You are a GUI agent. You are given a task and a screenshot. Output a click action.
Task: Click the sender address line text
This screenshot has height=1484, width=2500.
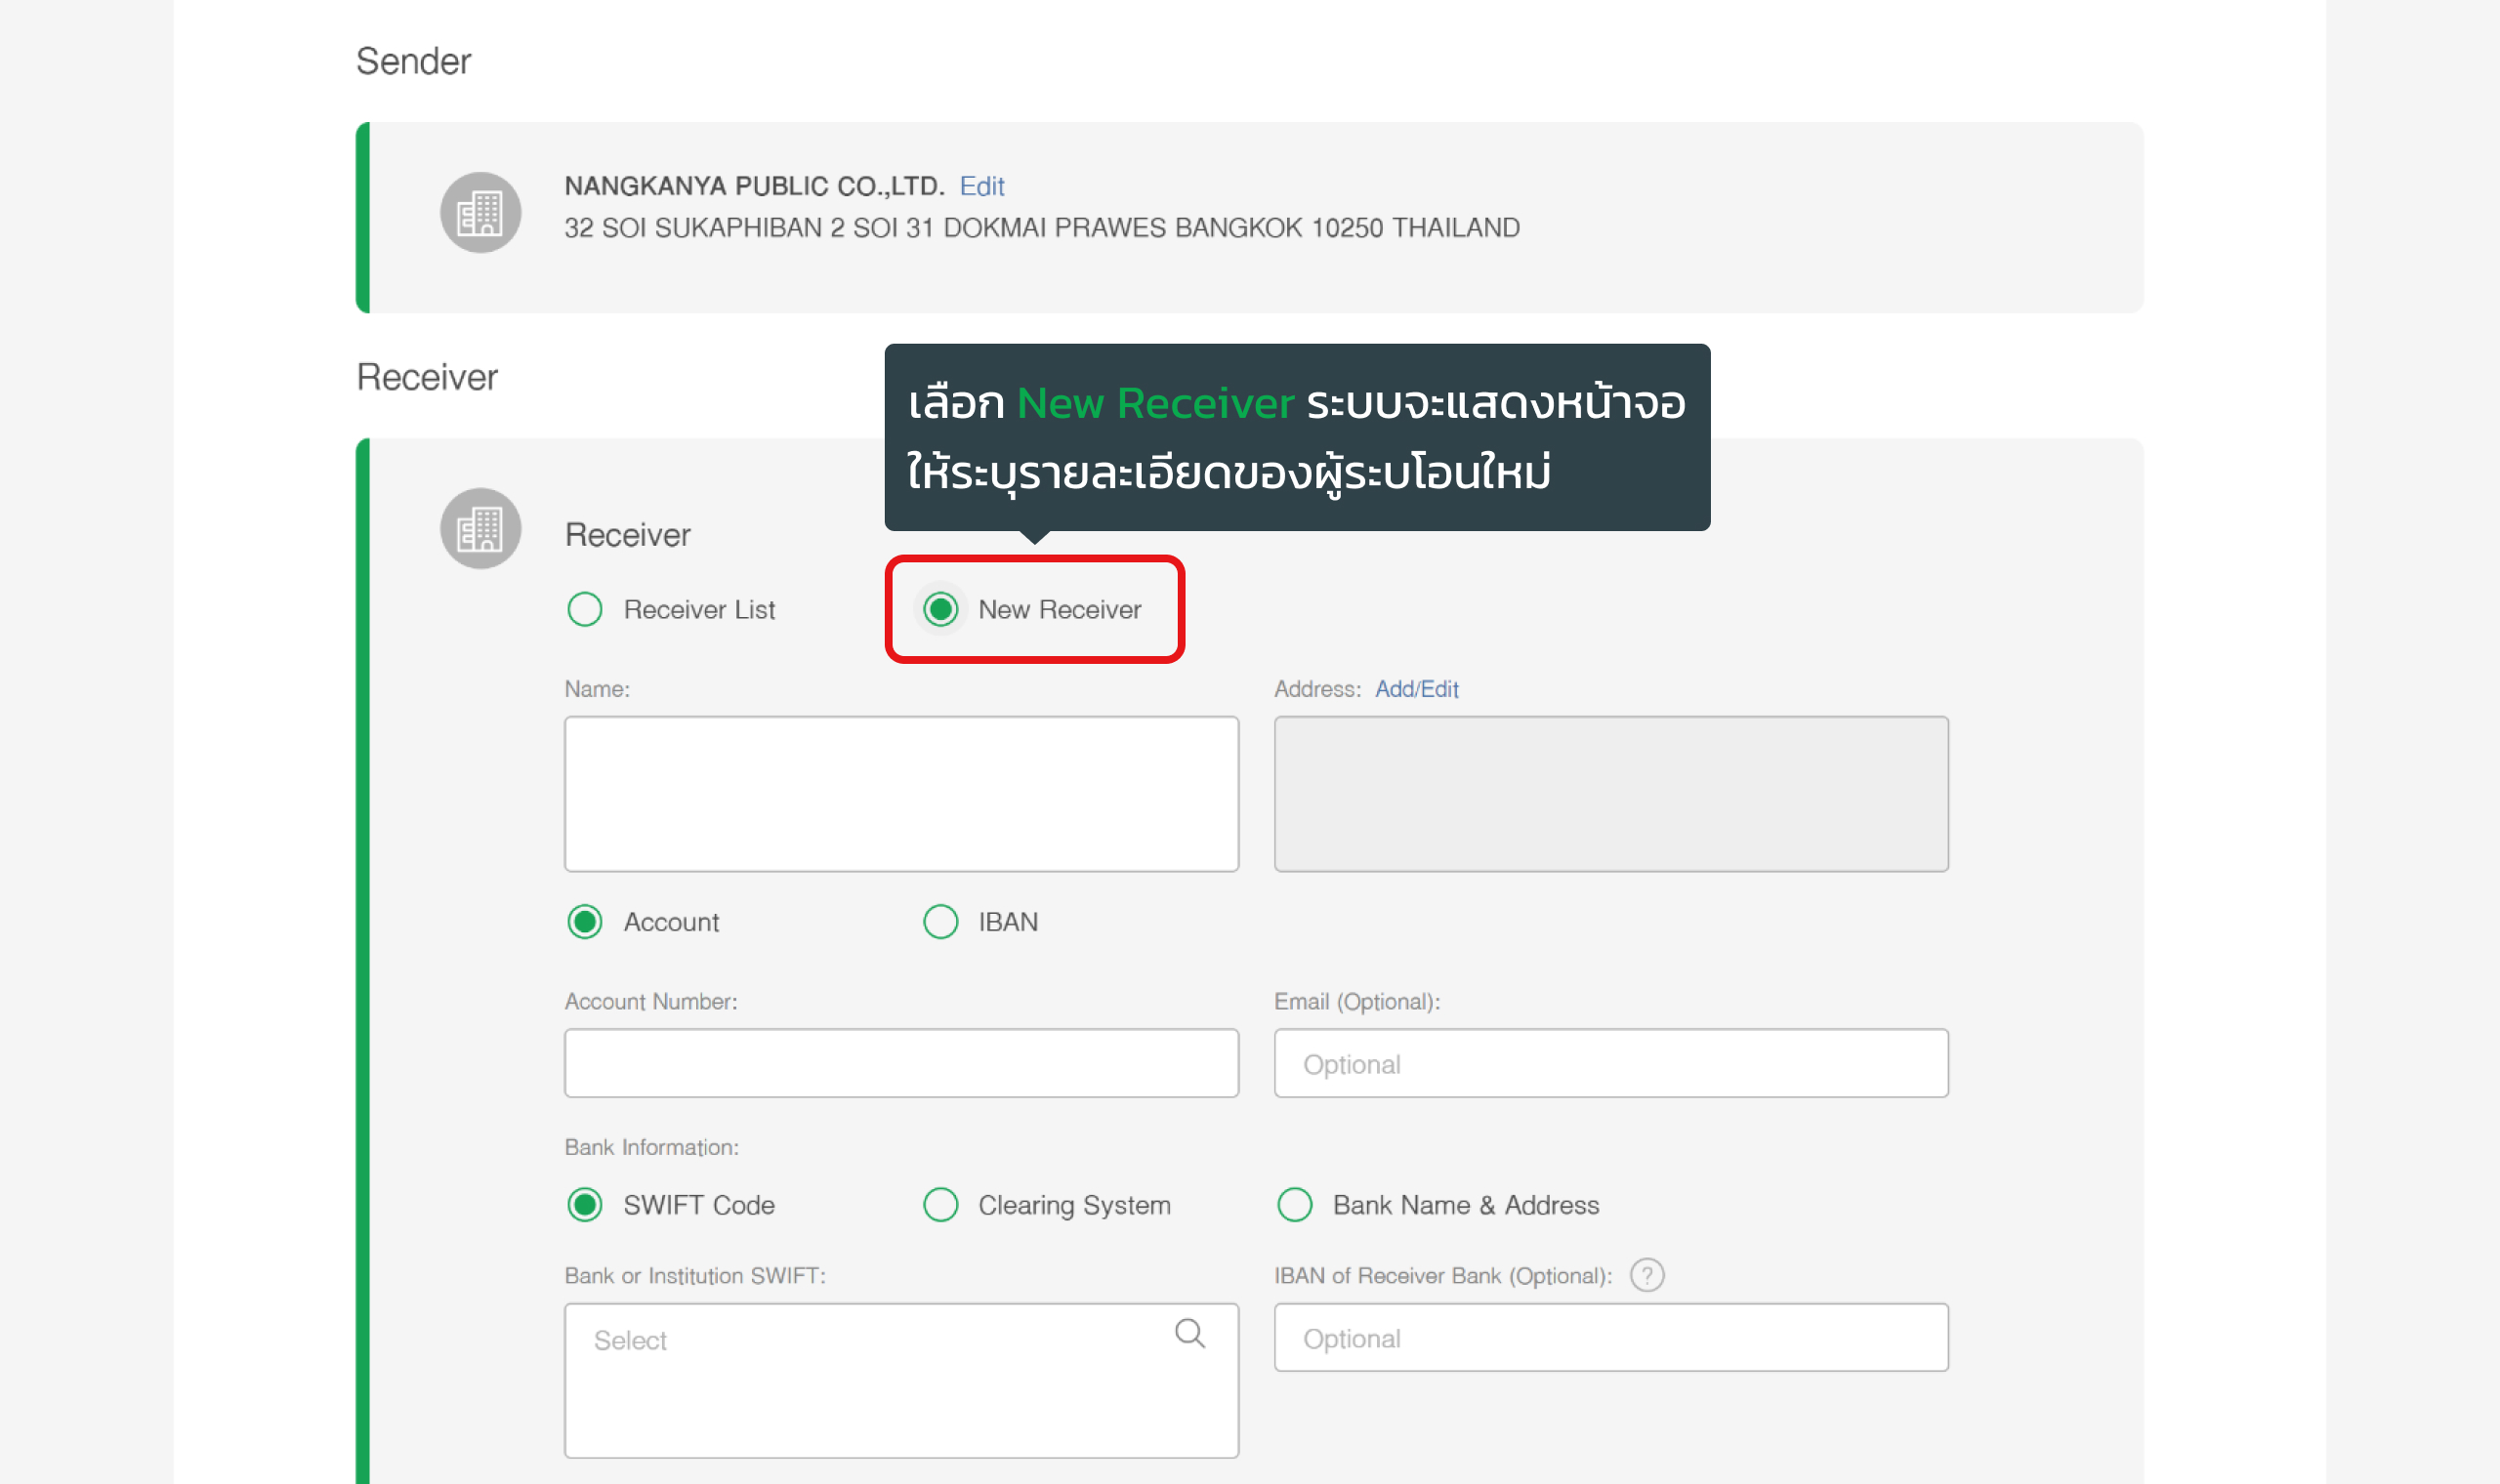1042,228
